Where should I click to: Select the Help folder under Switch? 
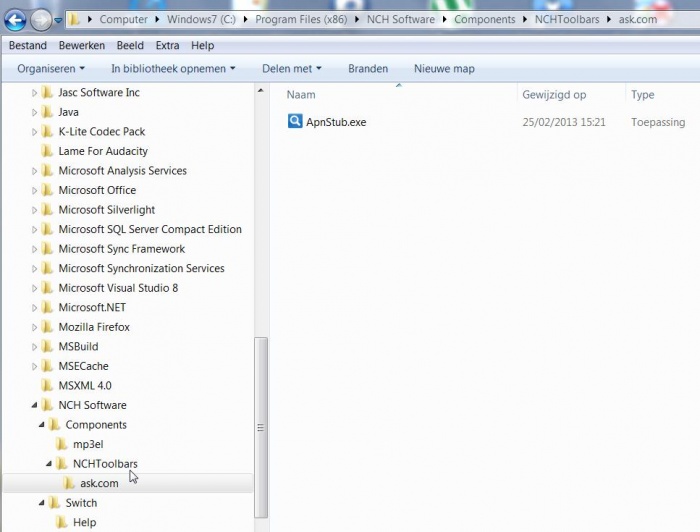tap(84, 522)
